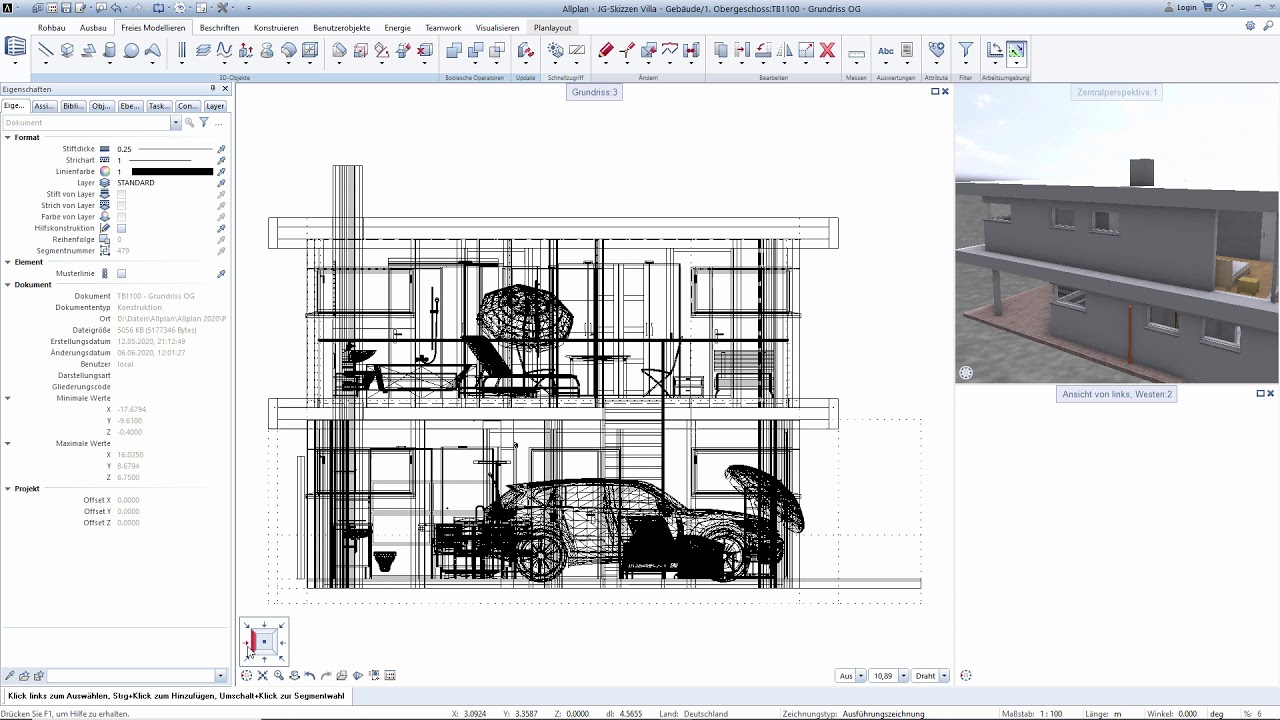Click the Stiftdicke 0.25 line preview
This screenshot has height=720, width=1280.
pos(174,149)
